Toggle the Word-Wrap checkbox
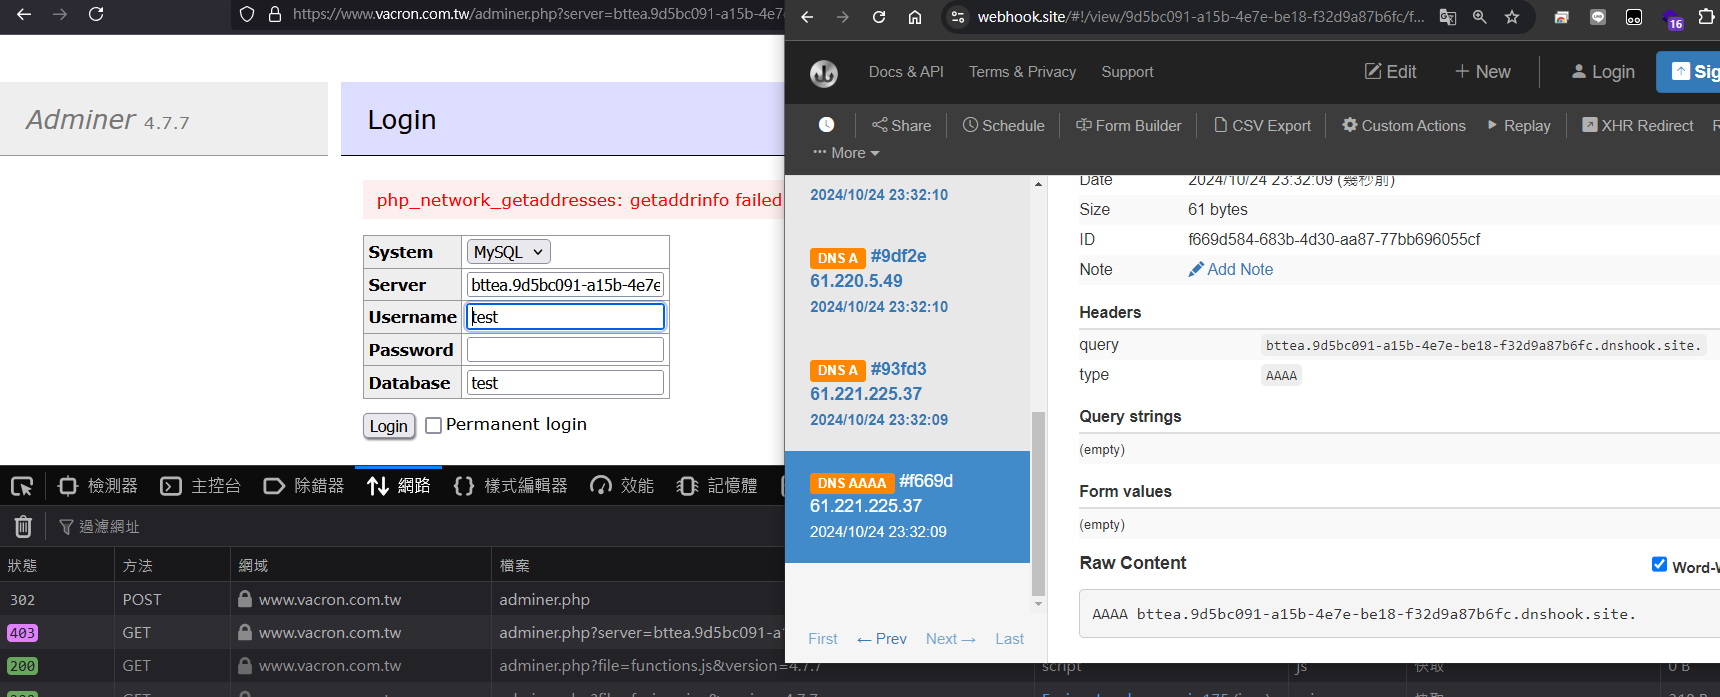 (1659, 565)
